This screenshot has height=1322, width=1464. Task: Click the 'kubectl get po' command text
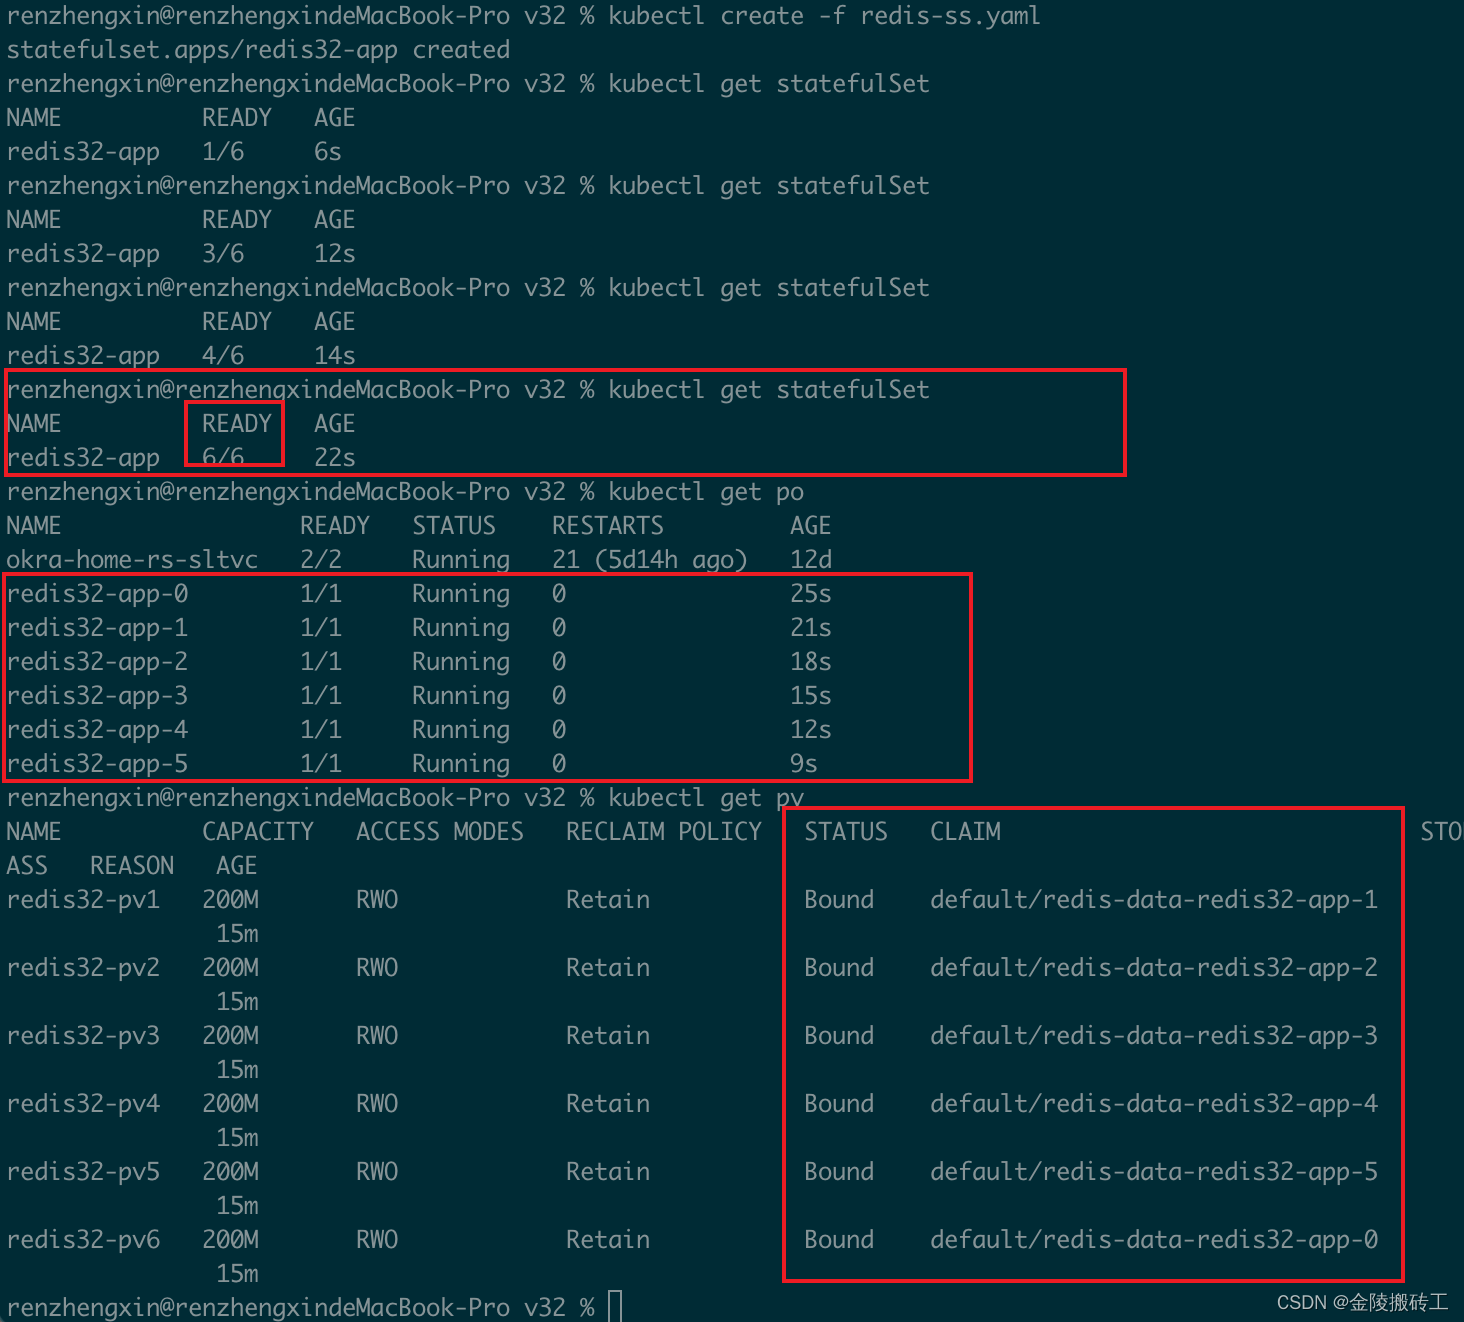point(706,492)
